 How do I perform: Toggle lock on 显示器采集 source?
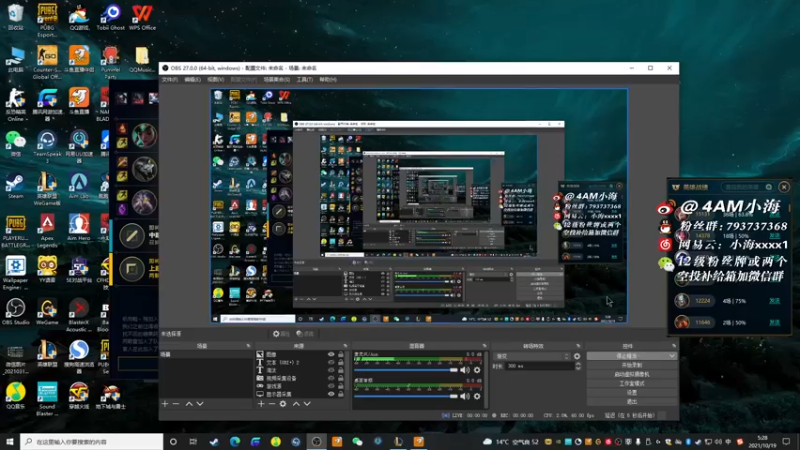tap(341, 394)
